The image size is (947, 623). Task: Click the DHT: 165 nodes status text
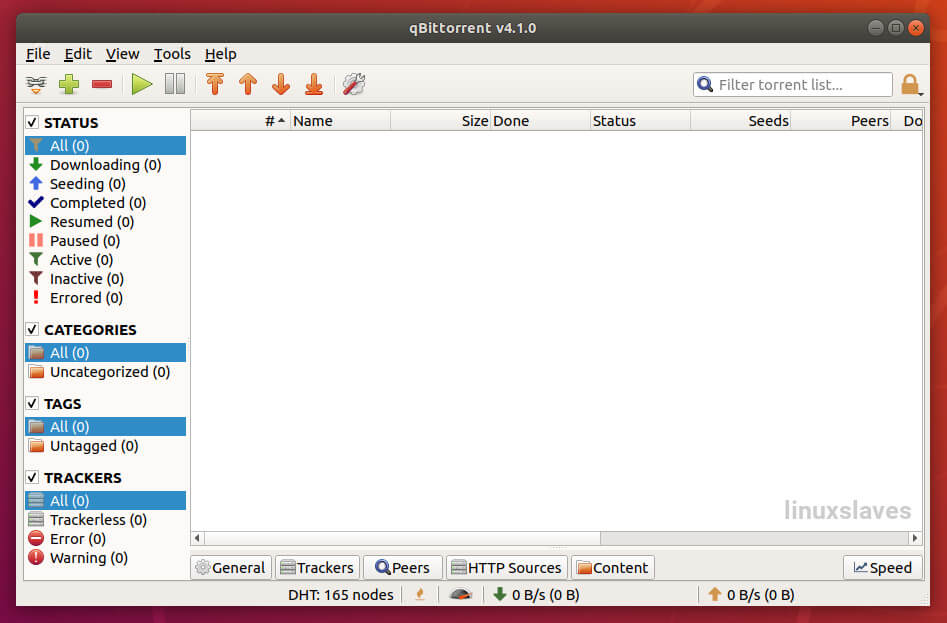pos(341,595)
